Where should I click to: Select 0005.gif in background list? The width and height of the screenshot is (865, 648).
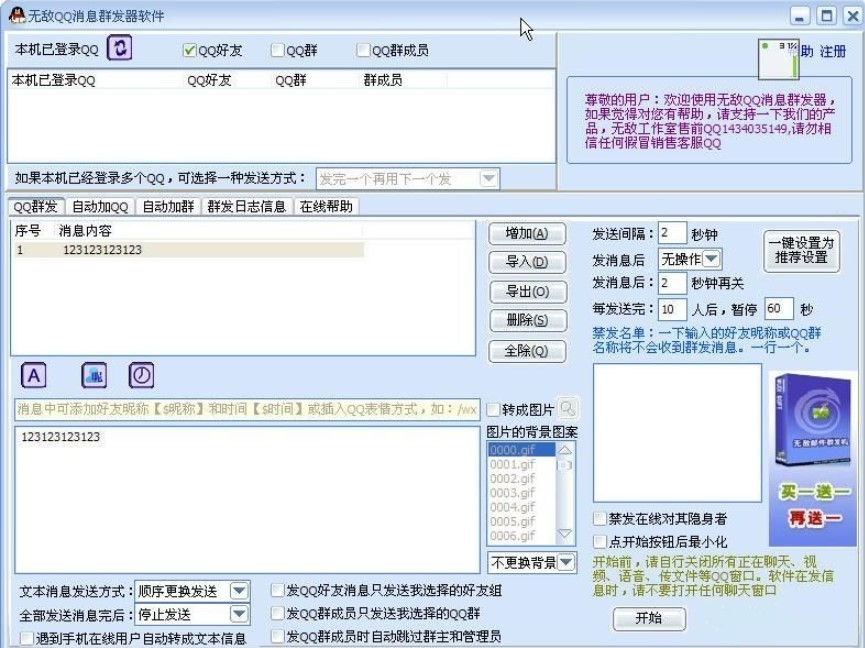click(521, 521)
